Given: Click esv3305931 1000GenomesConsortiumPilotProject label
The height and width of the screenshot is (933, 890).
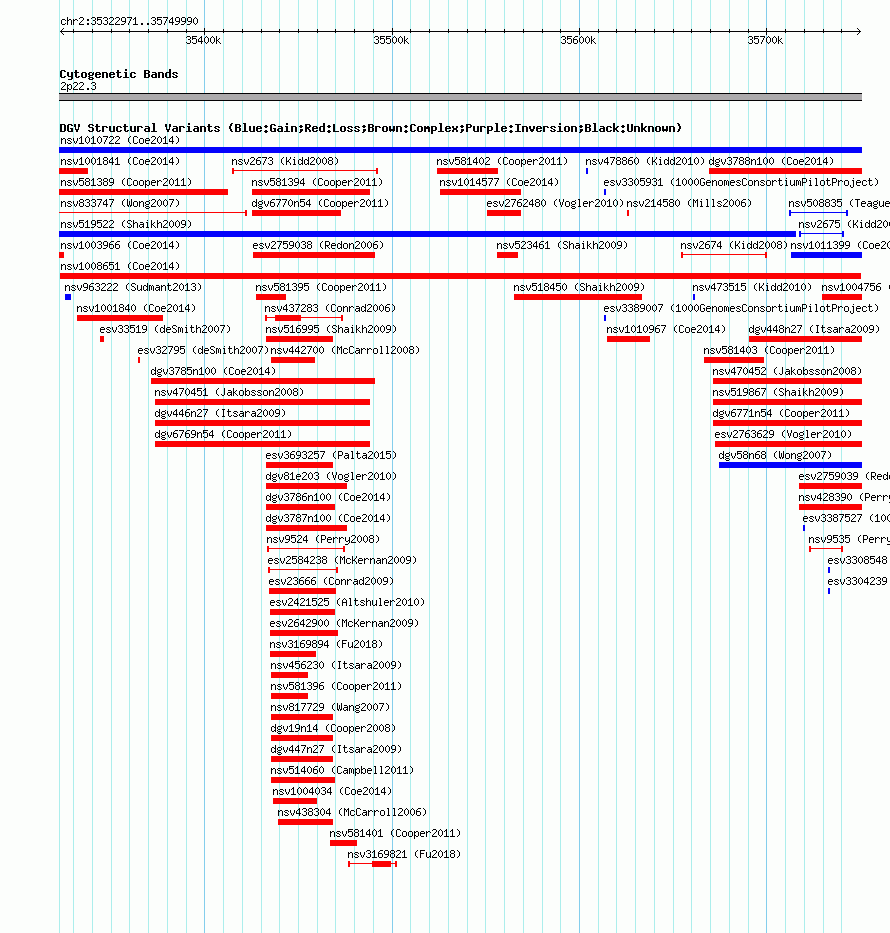Looking at the screenshot, I should tap(741, 182).
